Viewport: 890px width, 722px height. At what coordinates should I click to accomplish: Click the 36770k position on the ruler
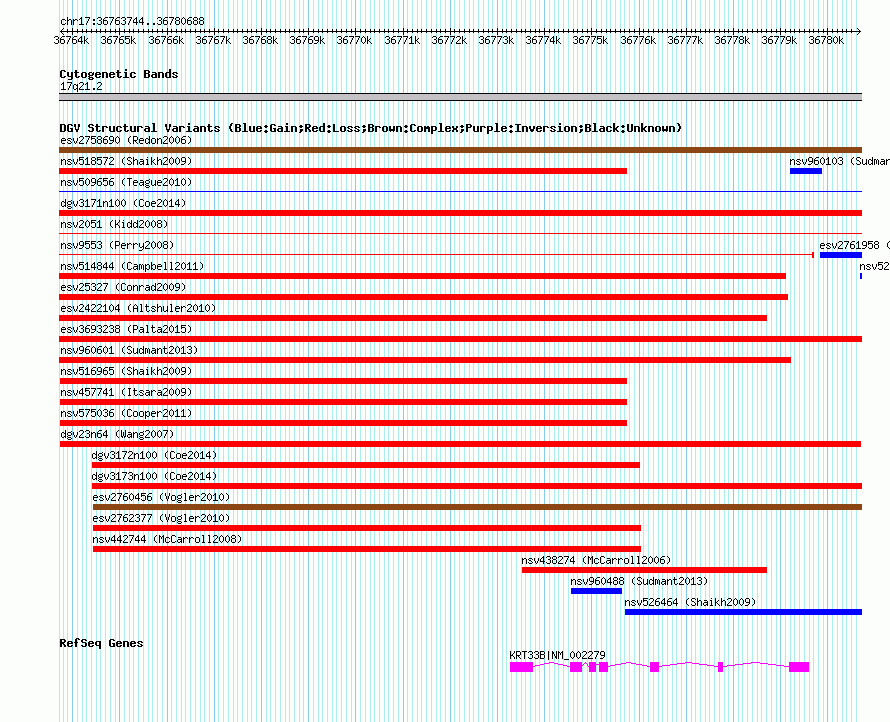click(x=354, y=41)
